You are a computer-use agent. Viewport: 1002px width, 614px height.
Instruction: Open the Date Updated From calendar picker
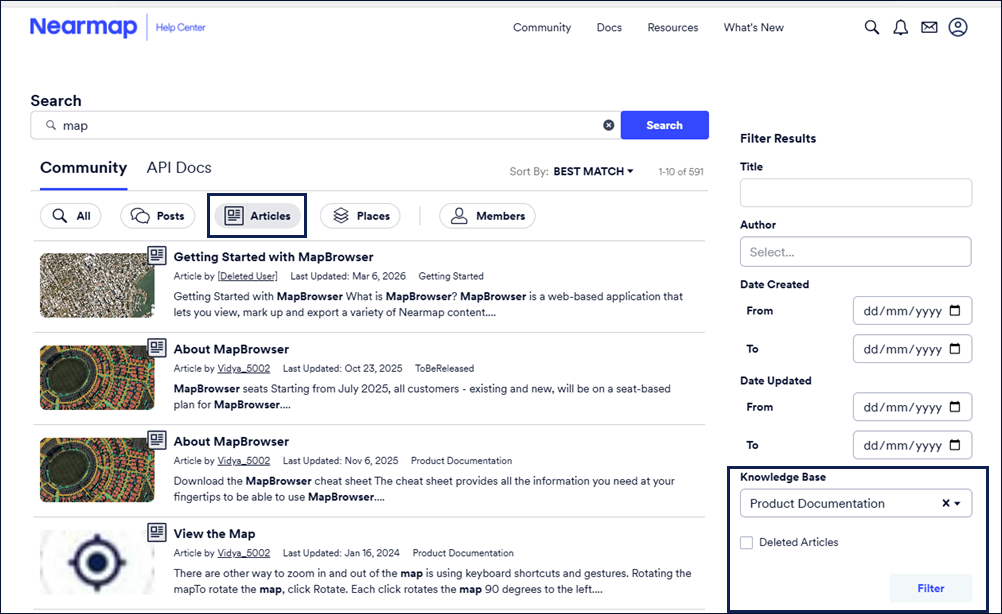pos(955,407)
